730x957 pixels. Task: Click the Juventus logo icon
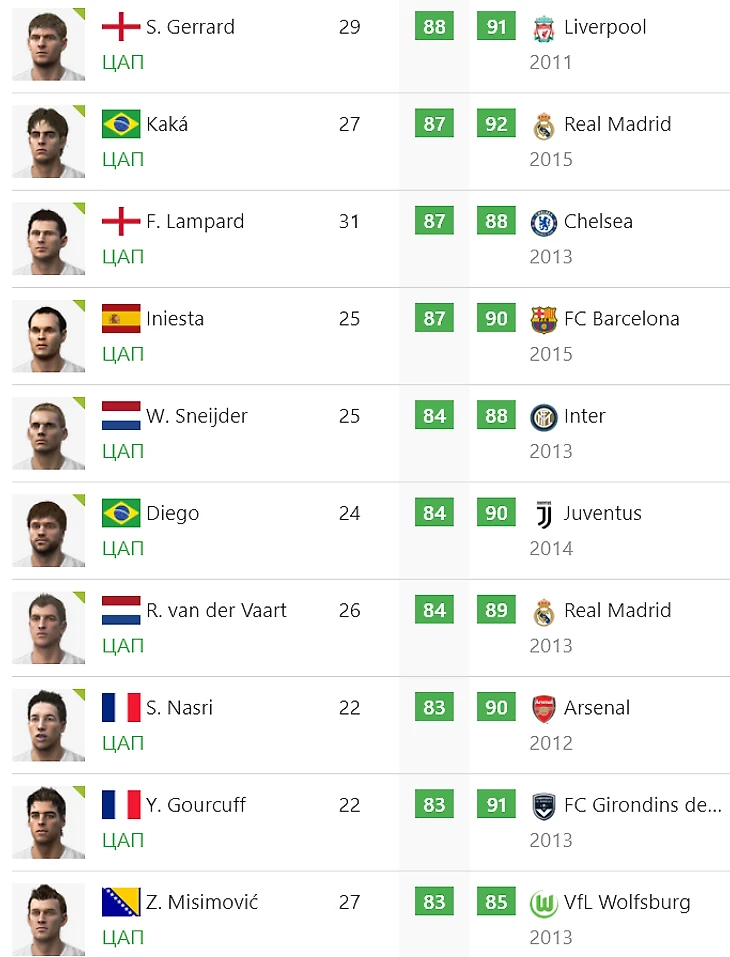(543, 514)
